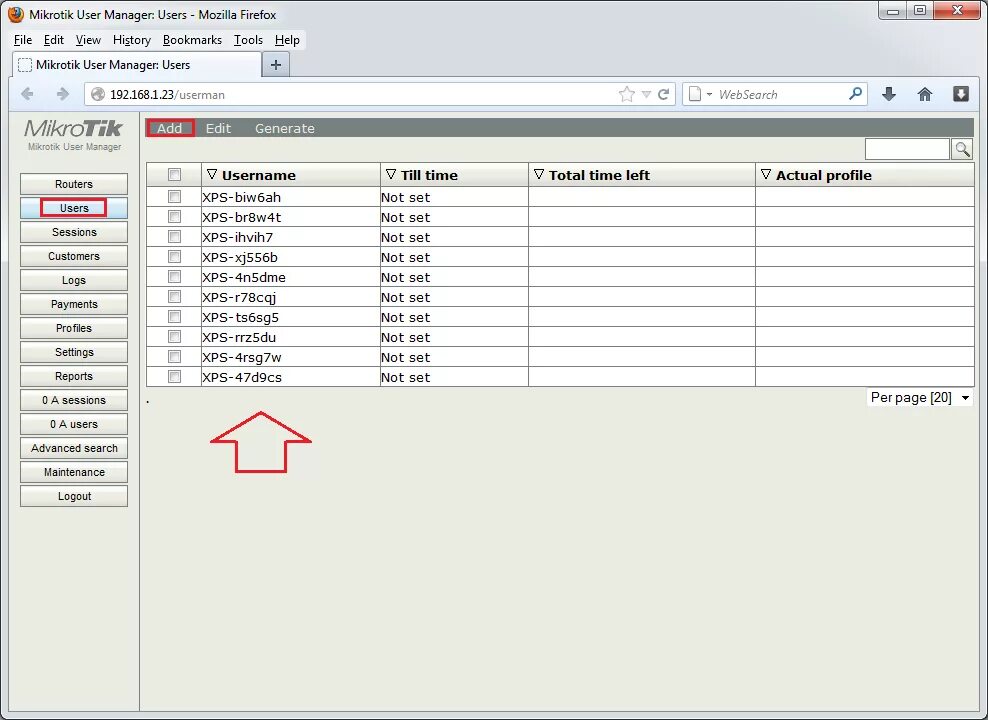988x720 pixels.
Task: Open Actual profile column filter triangle
Action: click(766, 174)
